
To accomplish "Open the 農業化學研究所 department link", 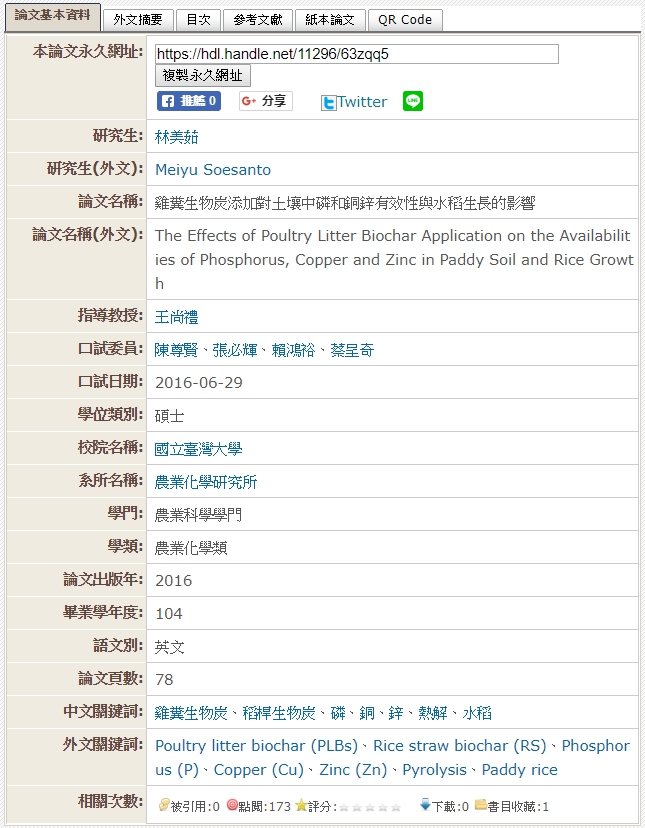I will (206, 482).
